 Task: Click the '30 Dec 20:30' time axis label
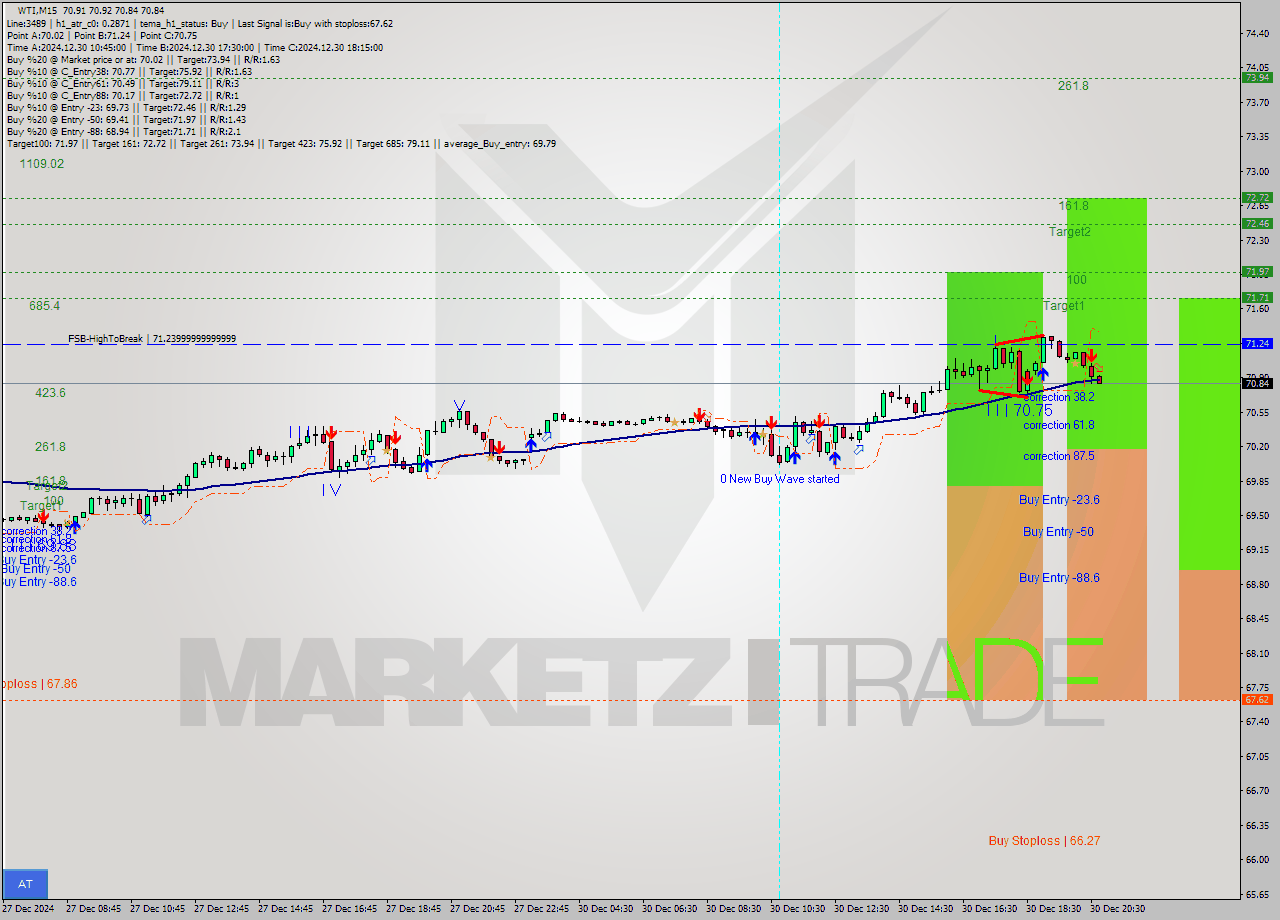[x=1118, y=909]
